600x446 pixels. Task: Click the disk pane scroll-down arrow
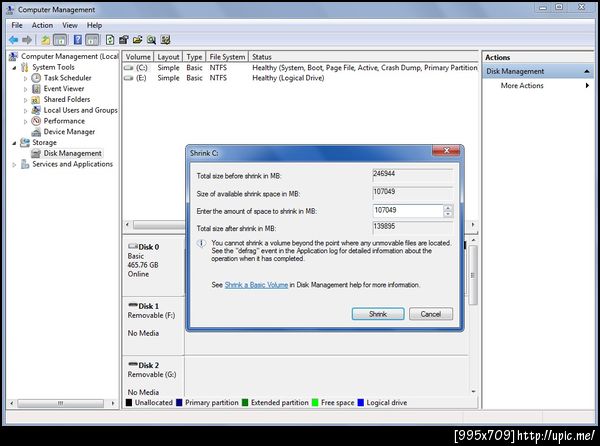point(473,392)
